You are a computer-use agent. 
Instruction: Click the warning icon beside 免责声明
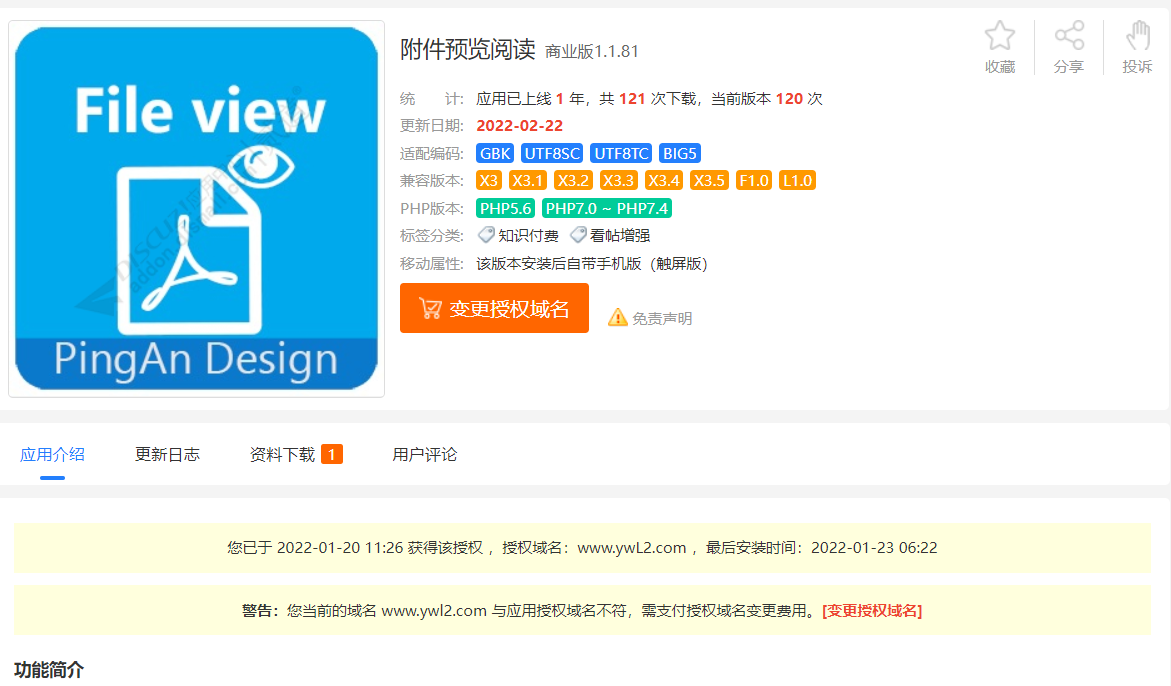tap(618, 318)
